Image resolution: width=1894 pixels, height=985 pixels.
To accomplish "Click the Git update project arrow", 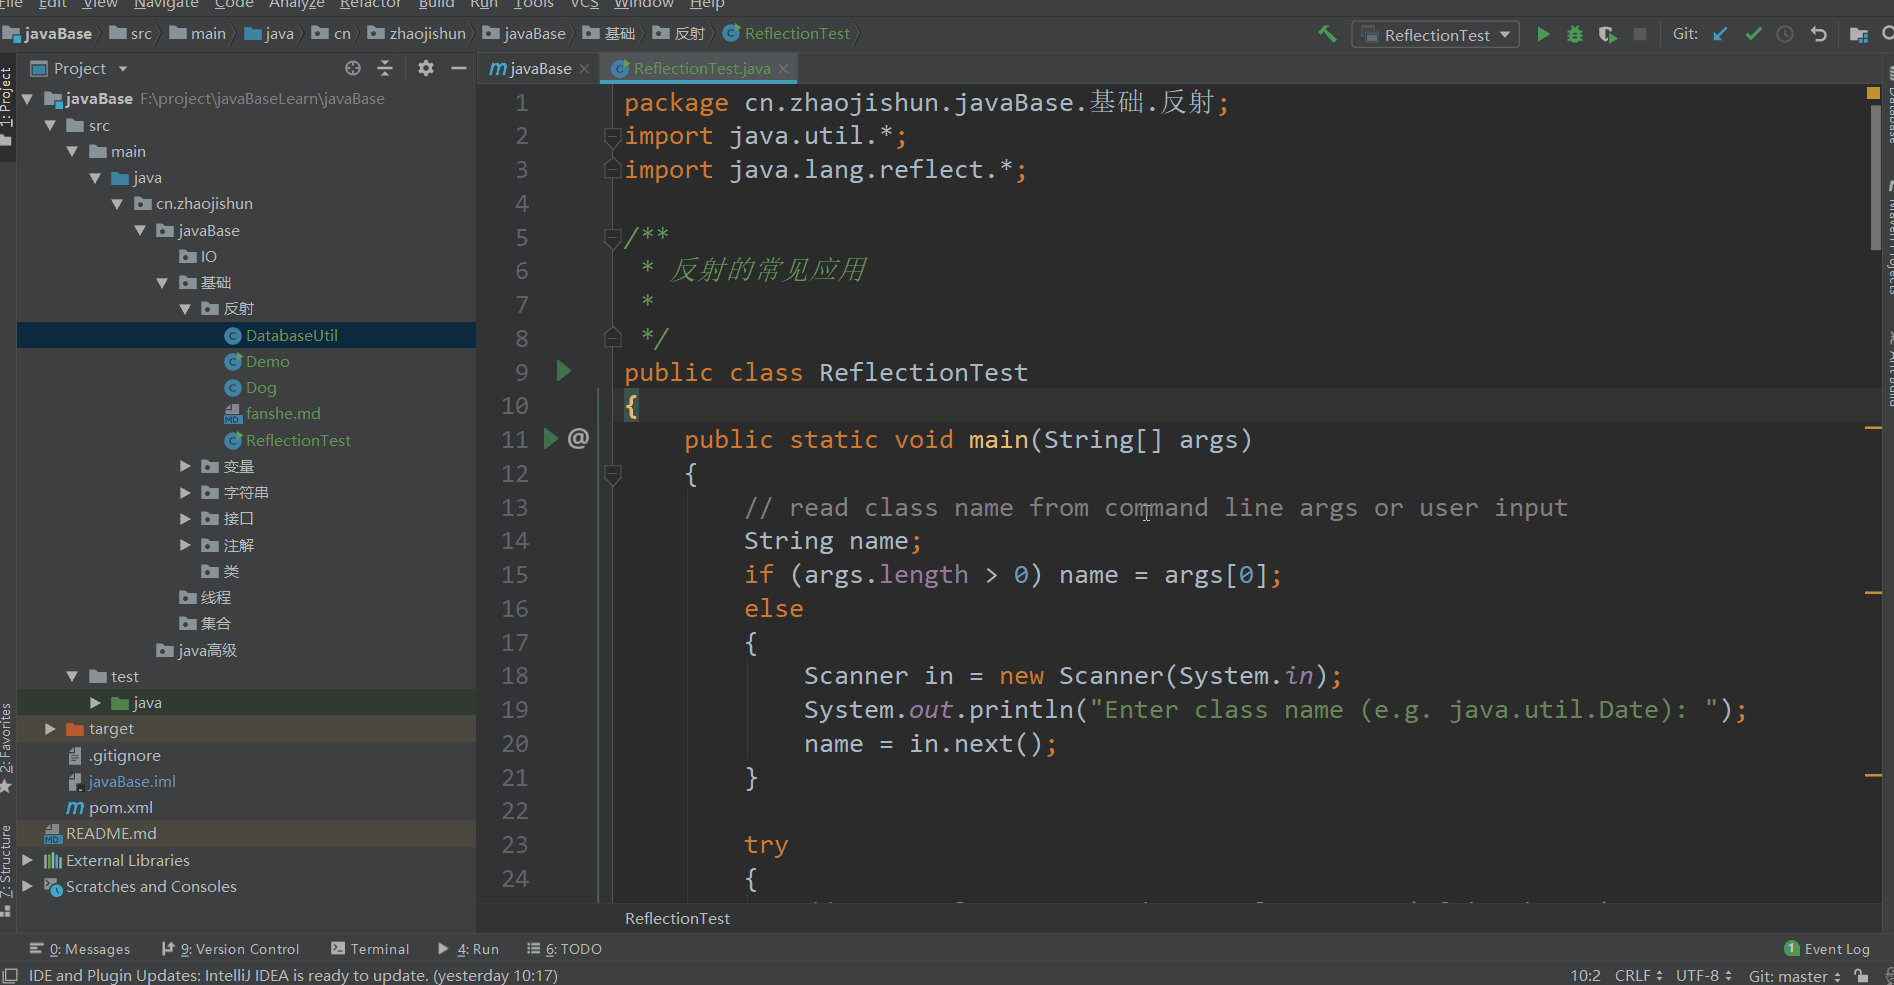I will click(x=1720, y=34).
